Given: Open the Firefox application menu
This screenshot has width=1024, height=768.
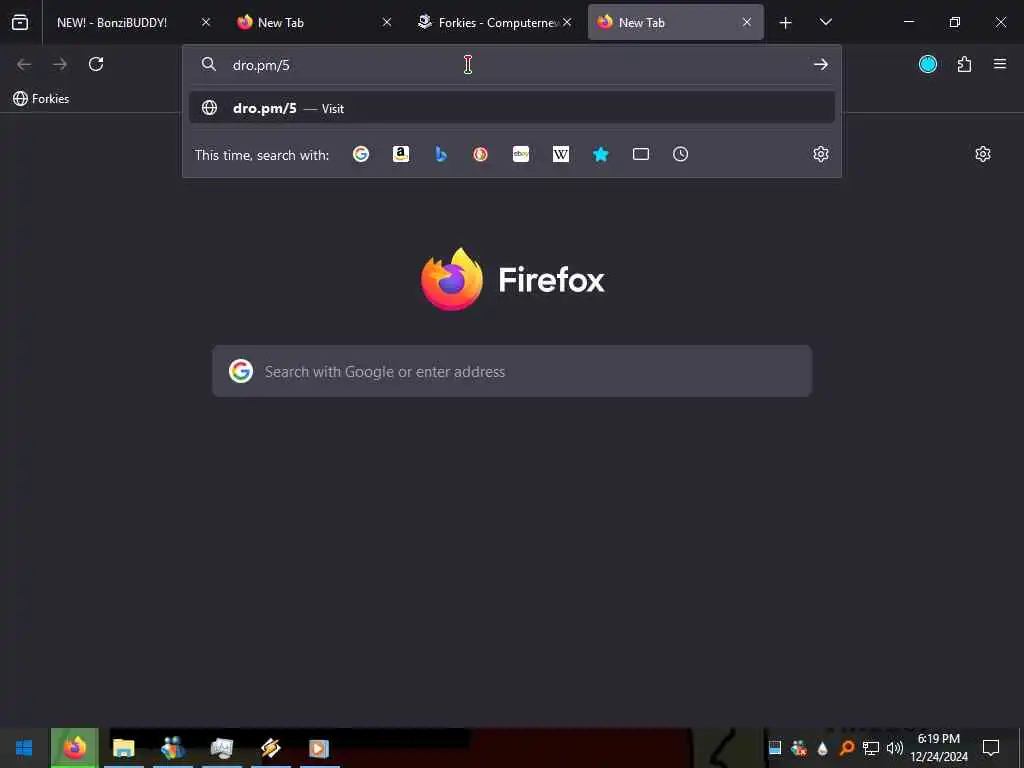Looking at the screenshot, I should coord(1000,64).
